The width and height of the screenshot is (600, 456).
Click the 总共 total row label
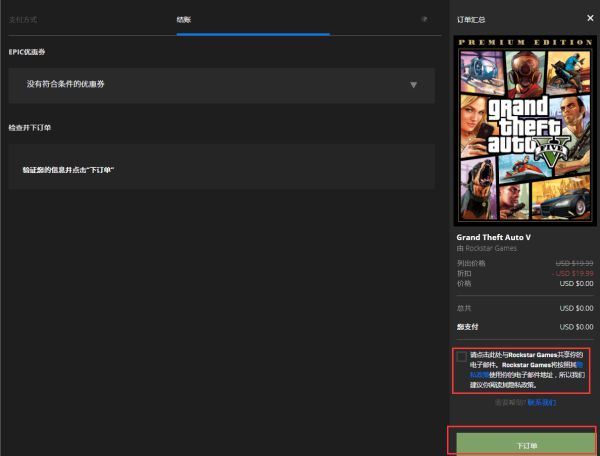(464, 308)
